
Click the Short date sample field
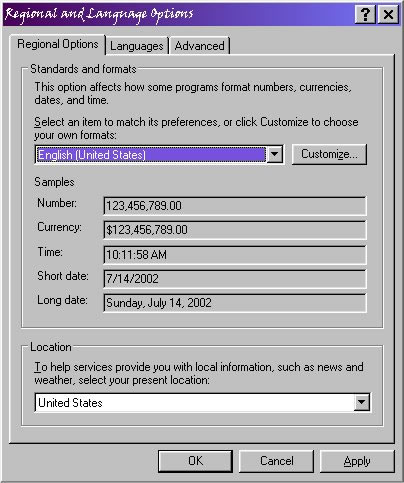point(235,279)
